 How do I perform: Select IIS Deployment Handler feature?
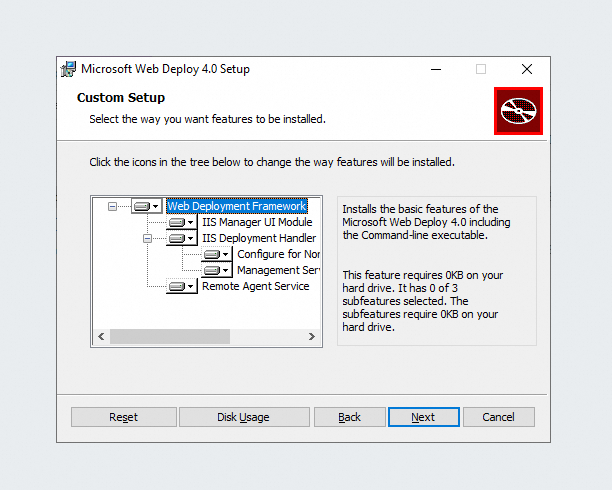click(x=259, y=238)
